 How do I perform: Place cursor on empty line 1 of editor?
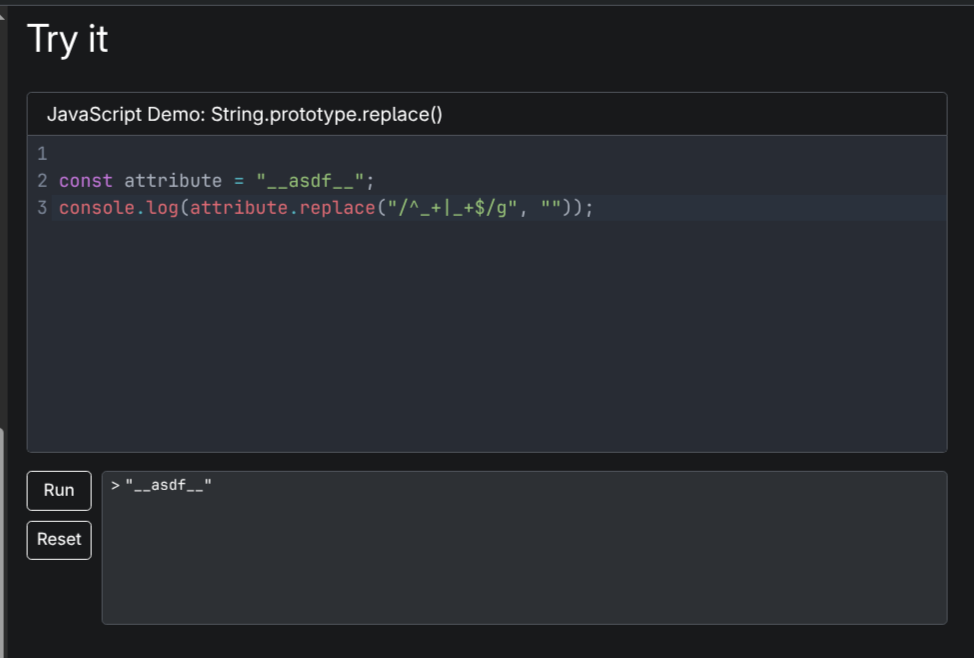(300, 154)
